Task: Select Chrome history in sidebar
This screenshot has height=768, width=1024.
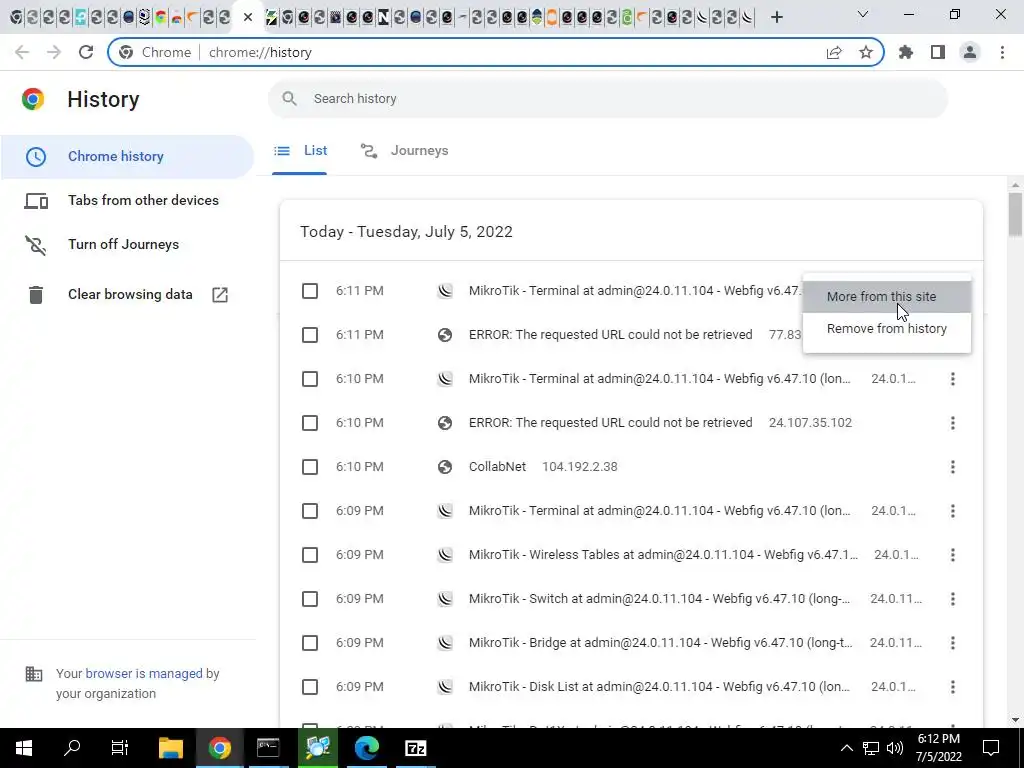Action: click(127, 156)
